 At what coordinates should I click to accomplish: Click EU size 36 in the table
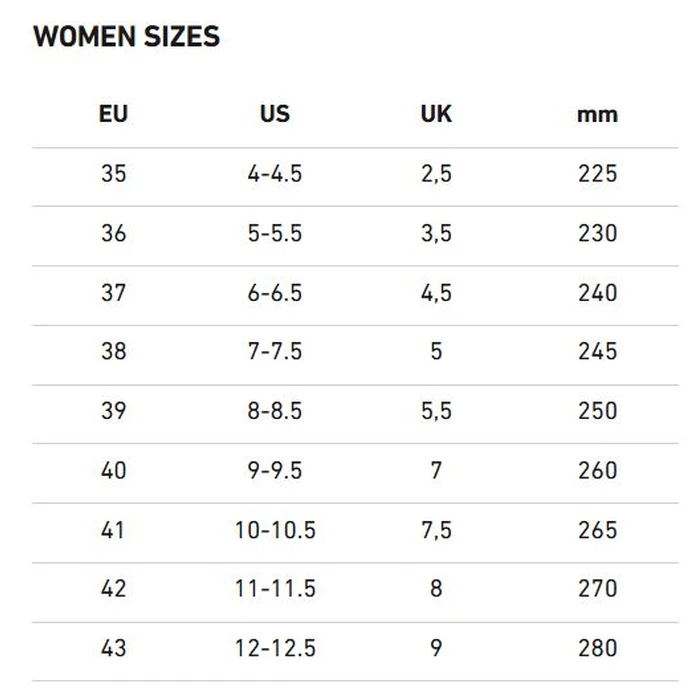pyautogui.click(x=114, y=233)
